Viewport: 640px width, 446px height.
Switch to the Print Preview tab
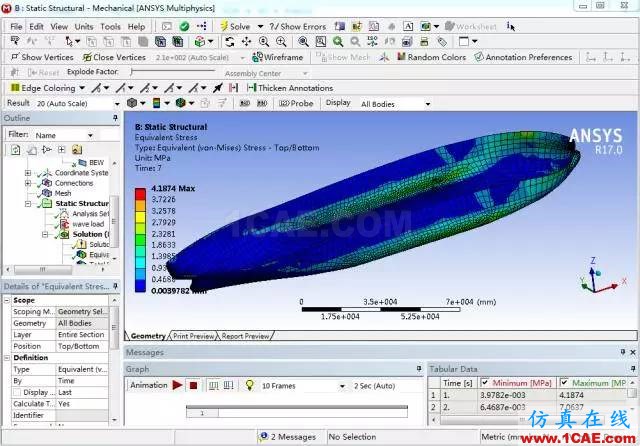(193, 336)
